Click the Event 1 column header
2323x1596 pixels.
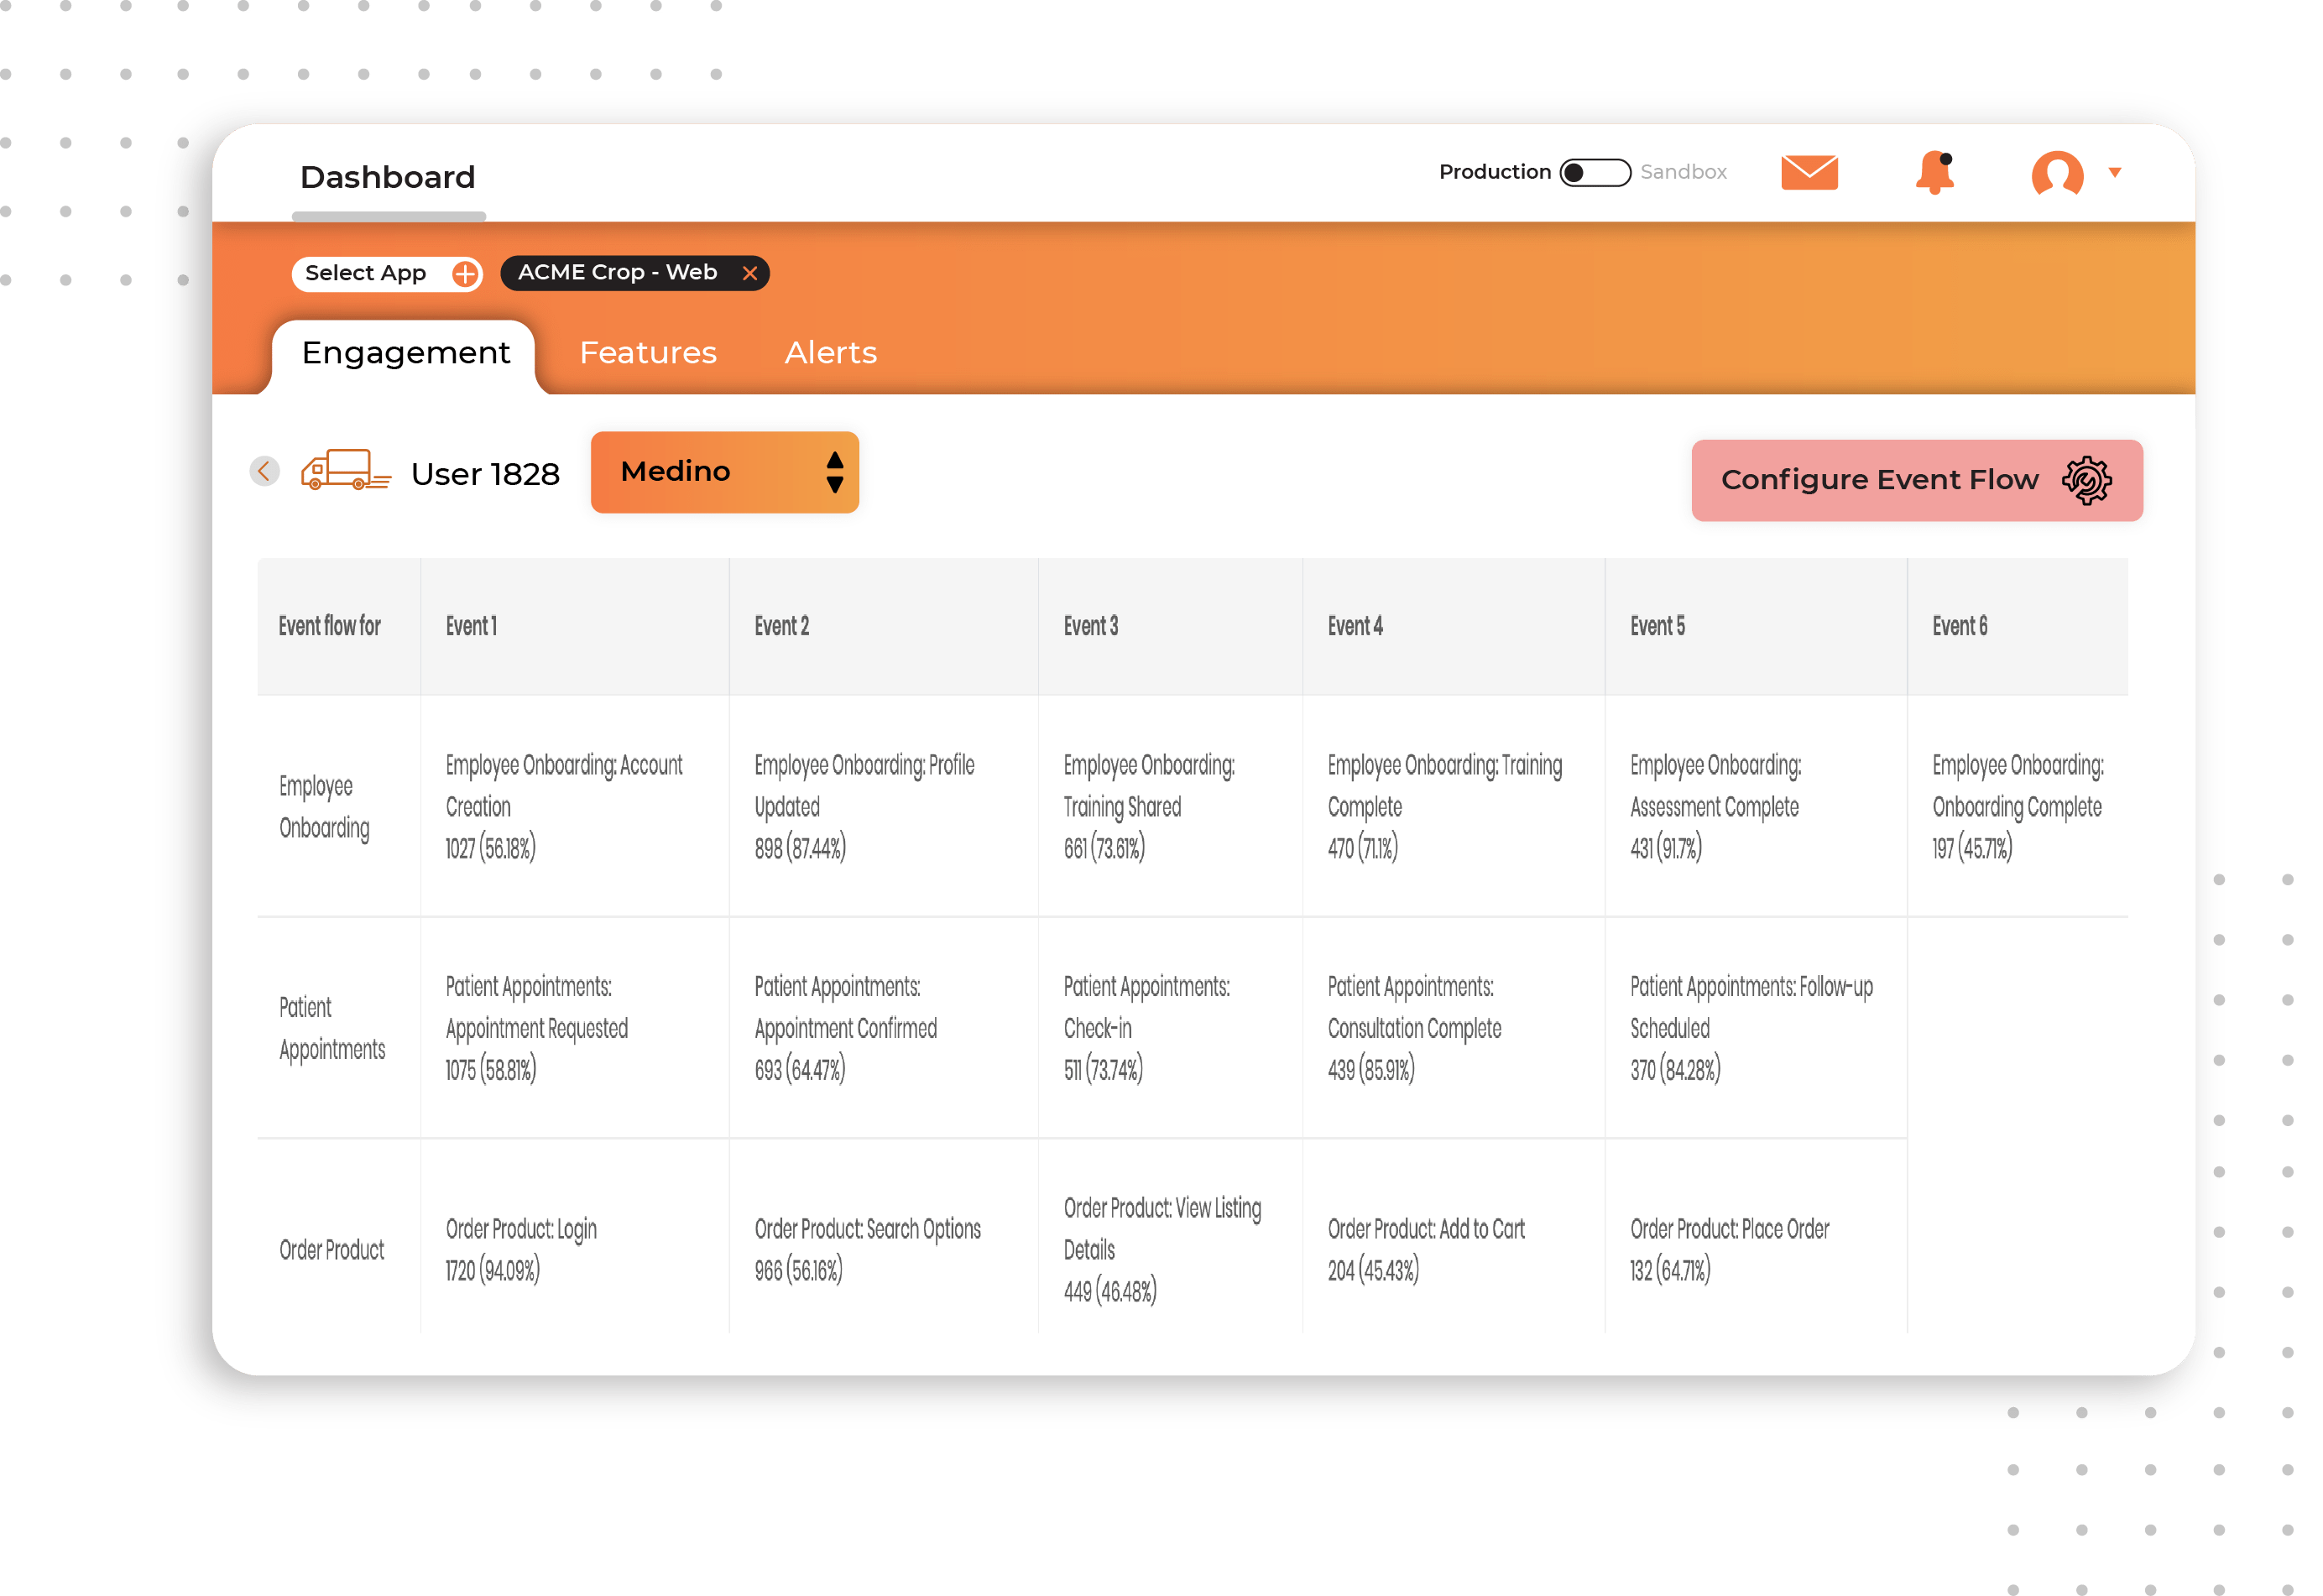574,626
